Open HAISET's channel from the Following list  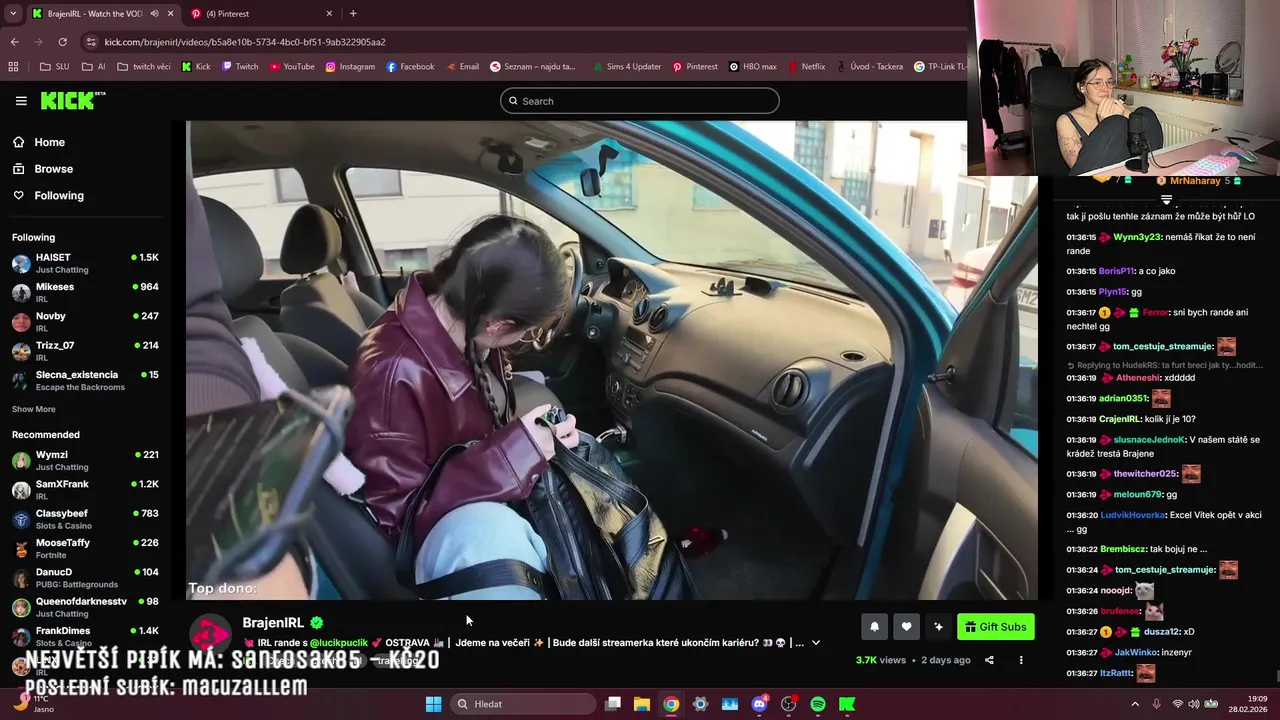tap(85, 263)
